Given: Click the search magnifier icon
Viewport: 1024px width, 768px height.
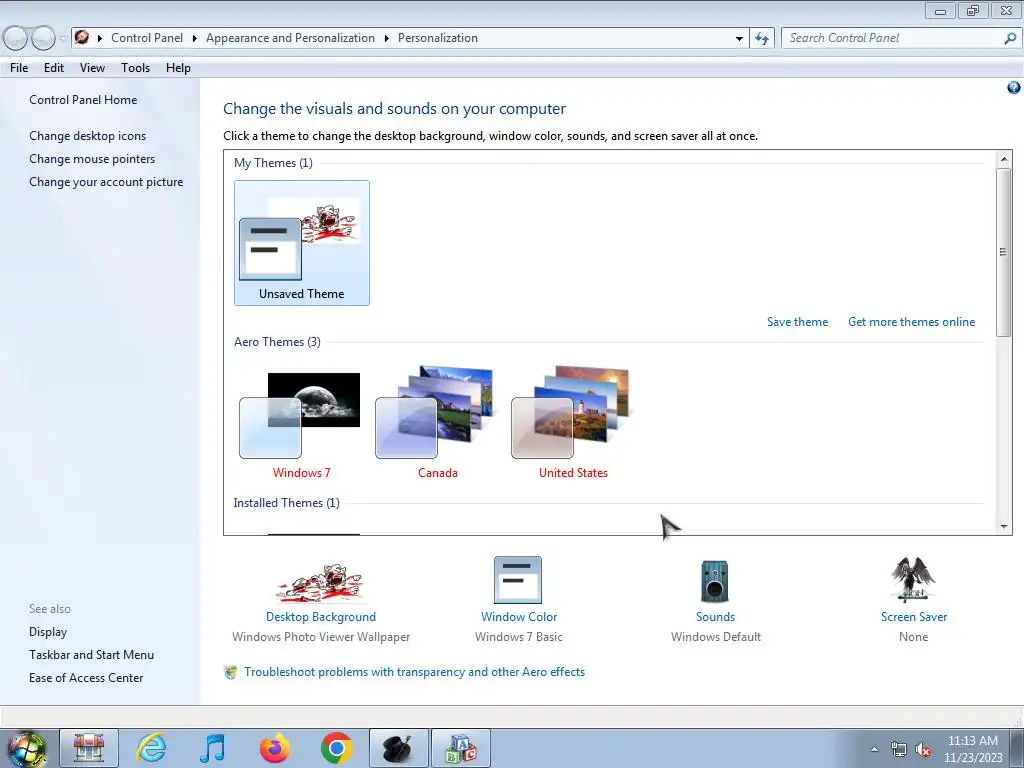Looking at the screenshot, I should coord(1010,39).
